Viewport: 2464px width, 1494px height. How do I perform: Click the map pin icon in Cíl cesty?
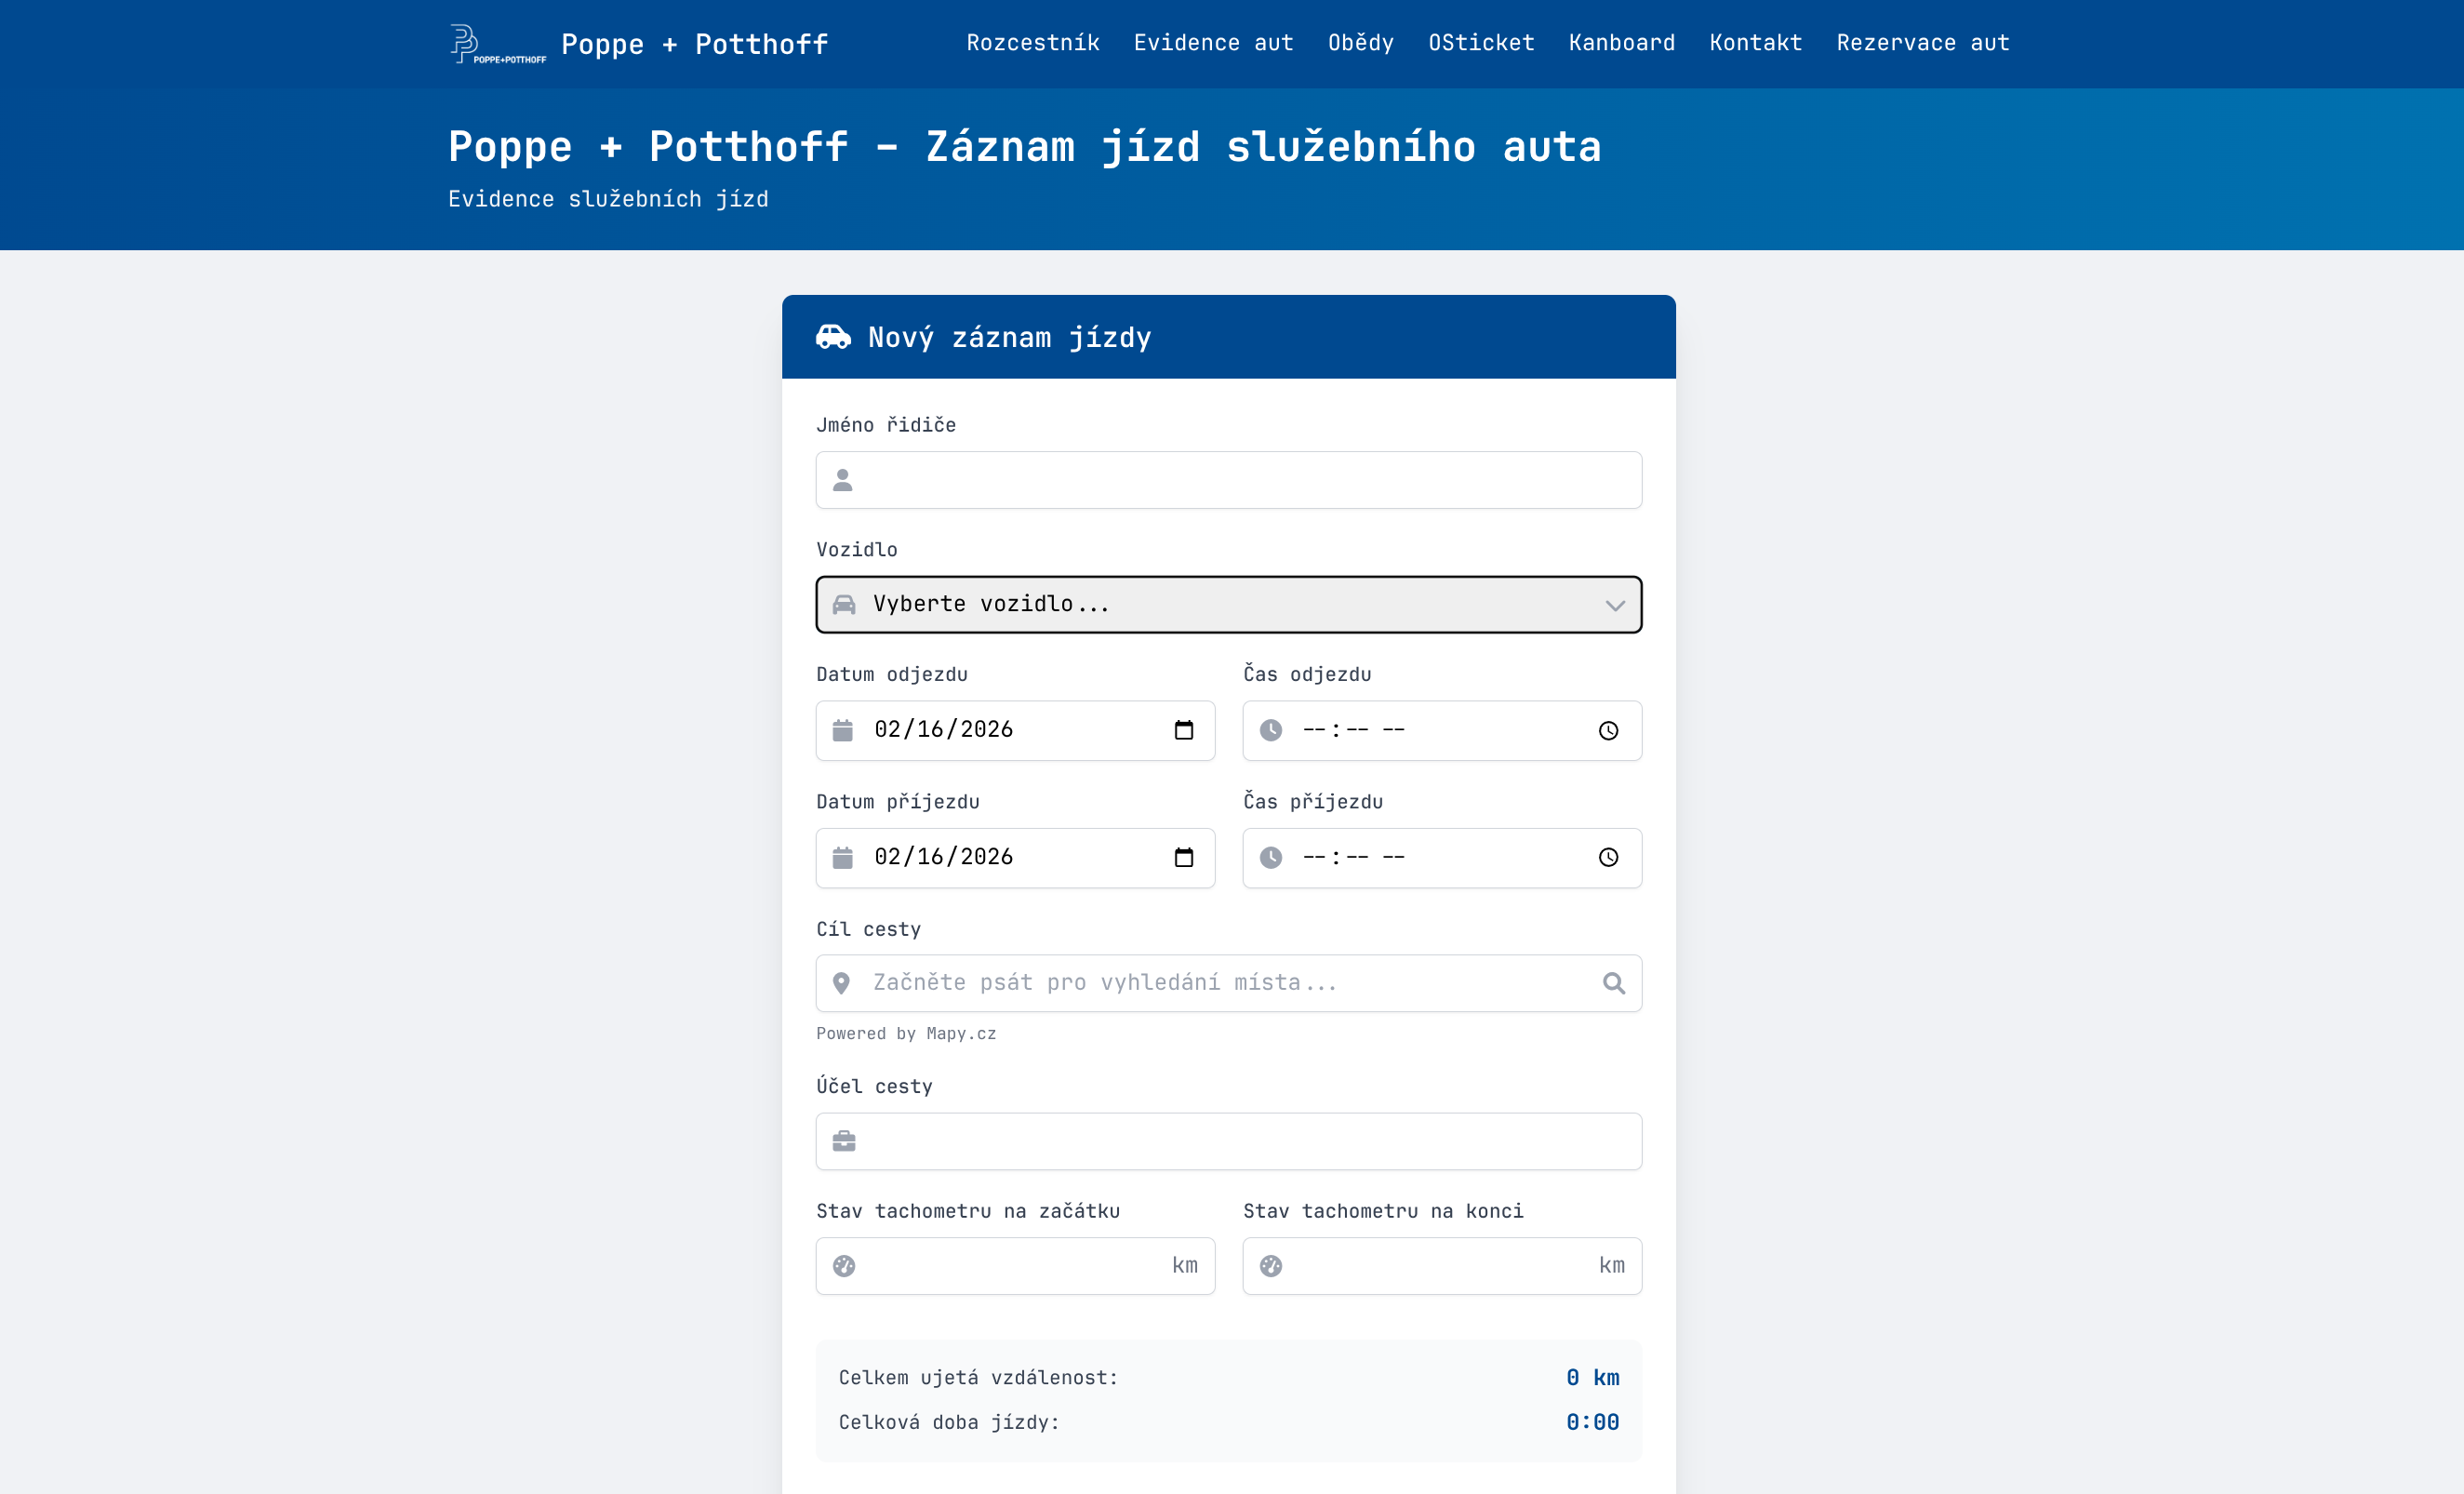(x=842, y=983)
